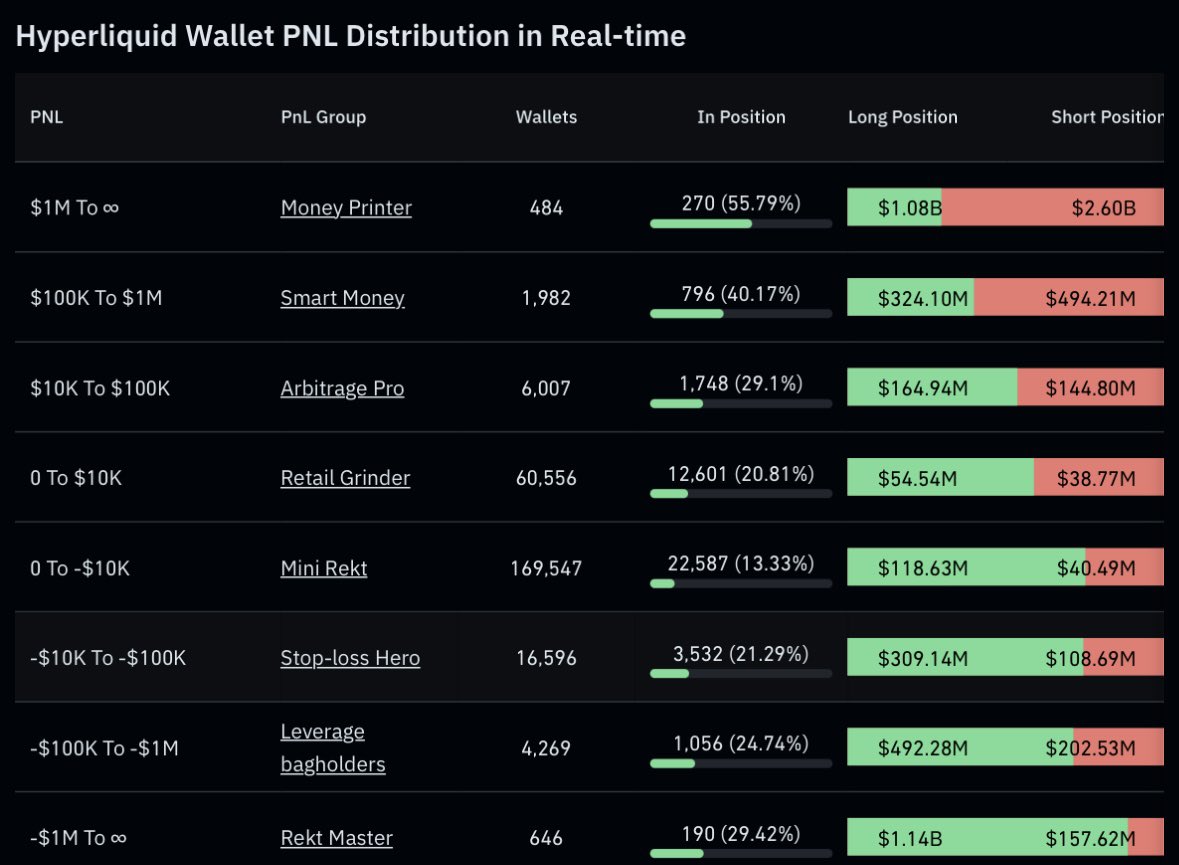Select the -$10K To -$100K PNL cell
The image size is (1179, 865).
(x=108, y=658)
